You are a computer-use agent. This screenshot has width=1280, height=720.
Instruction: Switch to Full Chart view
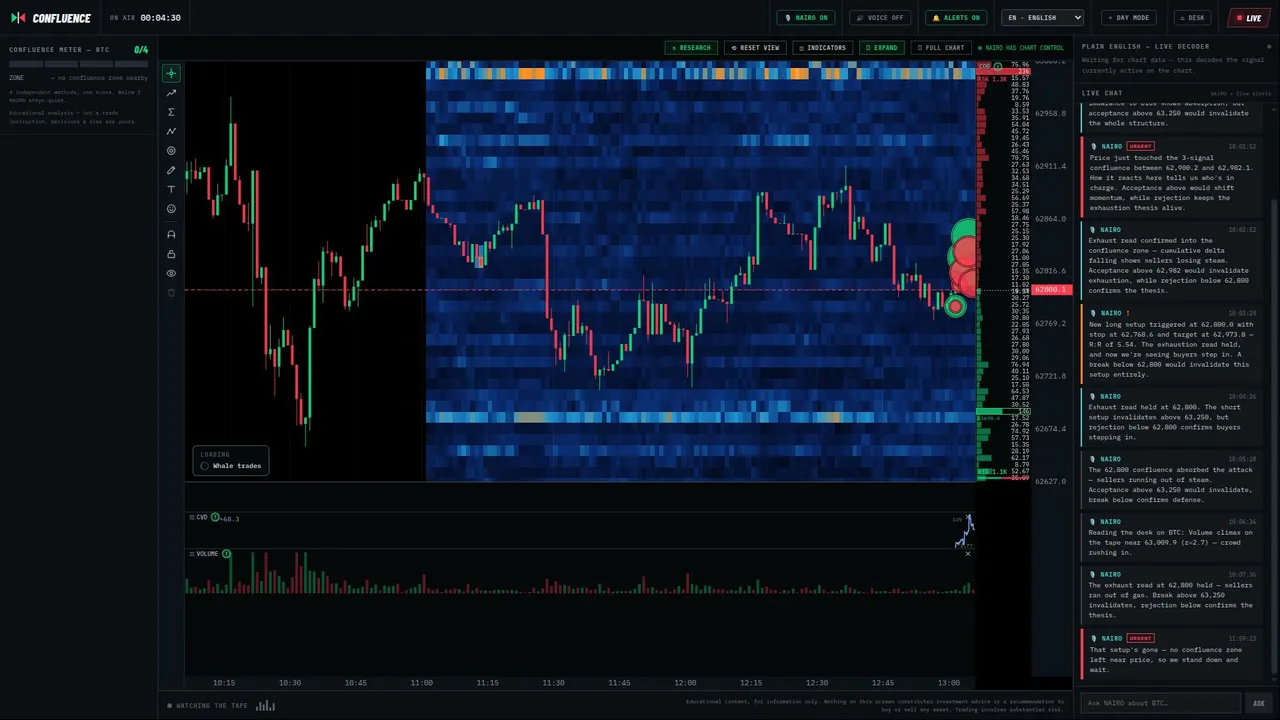(x=941, y=48)
